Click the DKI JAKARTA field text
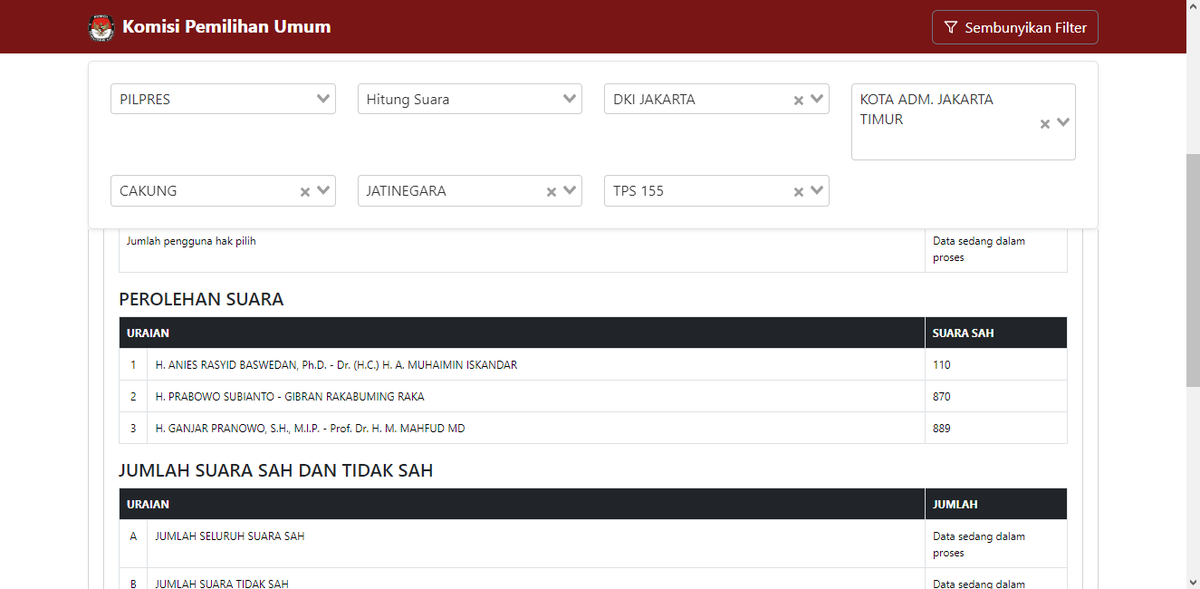This screenshot has width=1200, height=589. pos(654,99)
